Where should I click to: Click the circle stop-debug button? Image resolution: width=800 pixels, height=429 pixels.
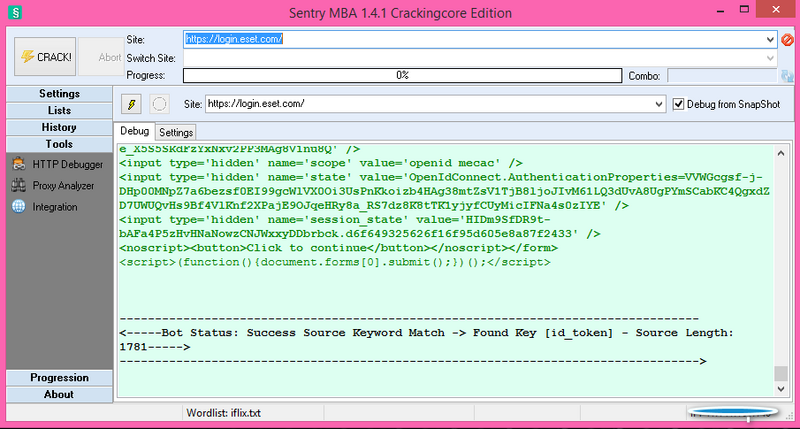pos(159,104)
